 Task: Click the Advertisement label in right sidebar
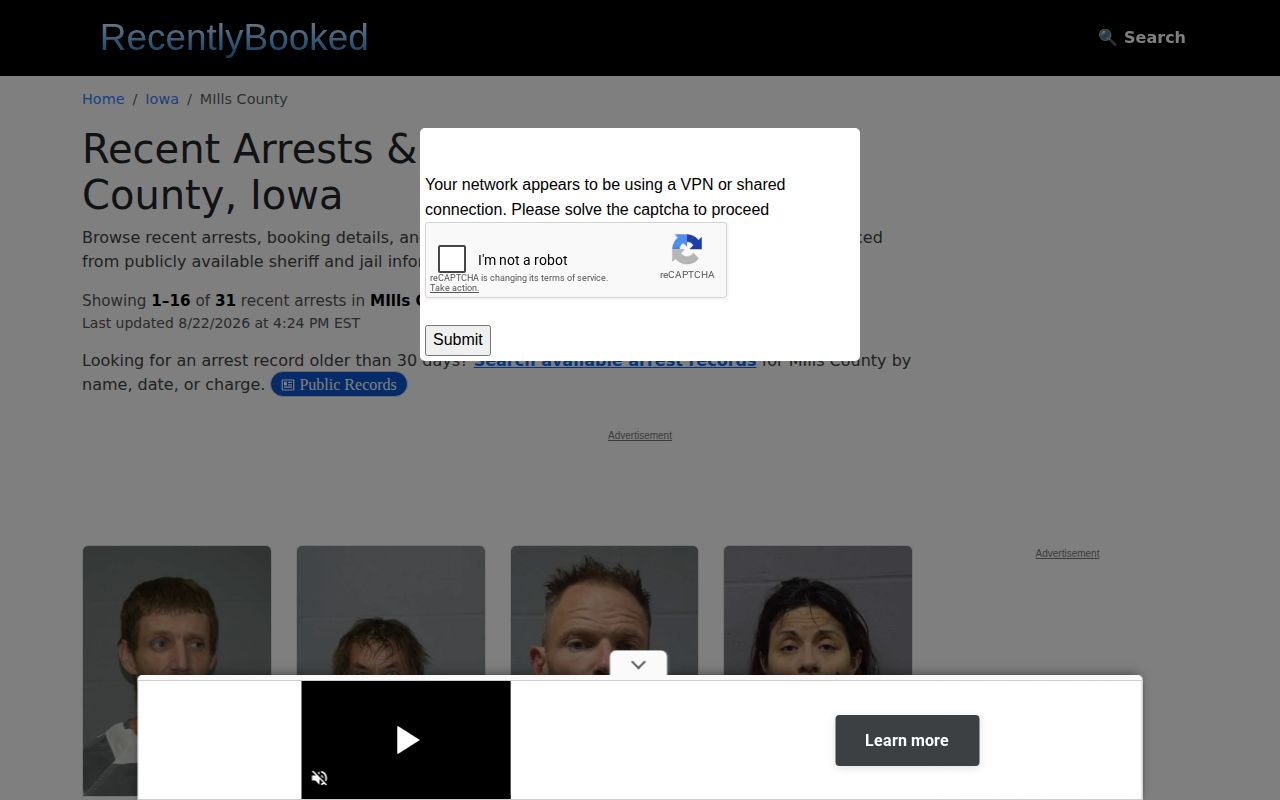click(x=1067, y=553)
